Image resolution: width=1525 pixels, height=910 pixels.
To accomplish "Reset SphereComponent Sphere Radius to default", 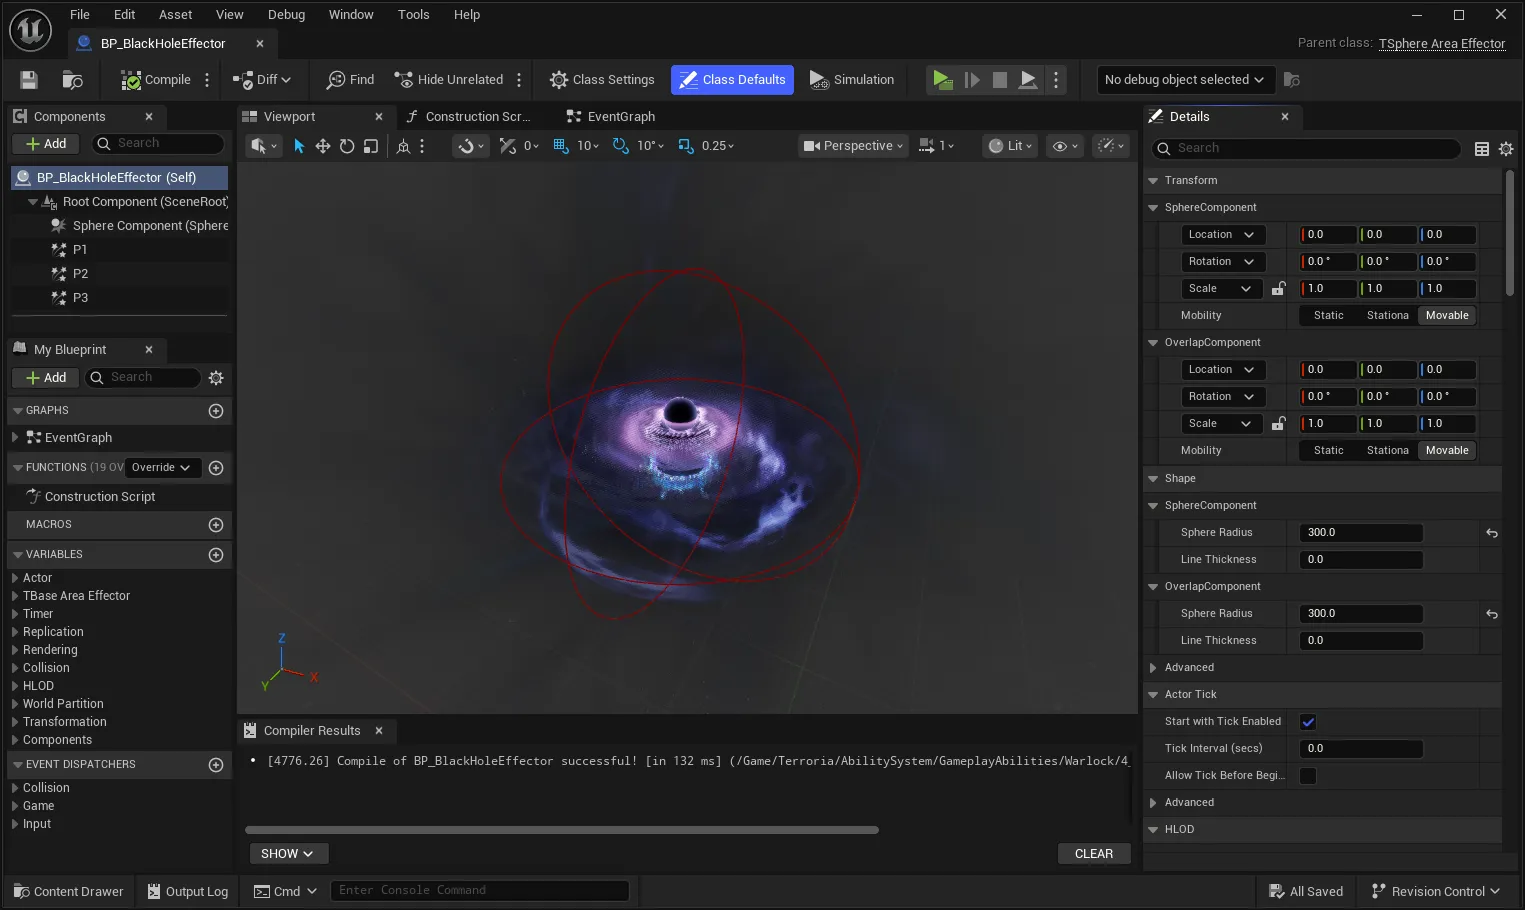I will point(1492,533).
